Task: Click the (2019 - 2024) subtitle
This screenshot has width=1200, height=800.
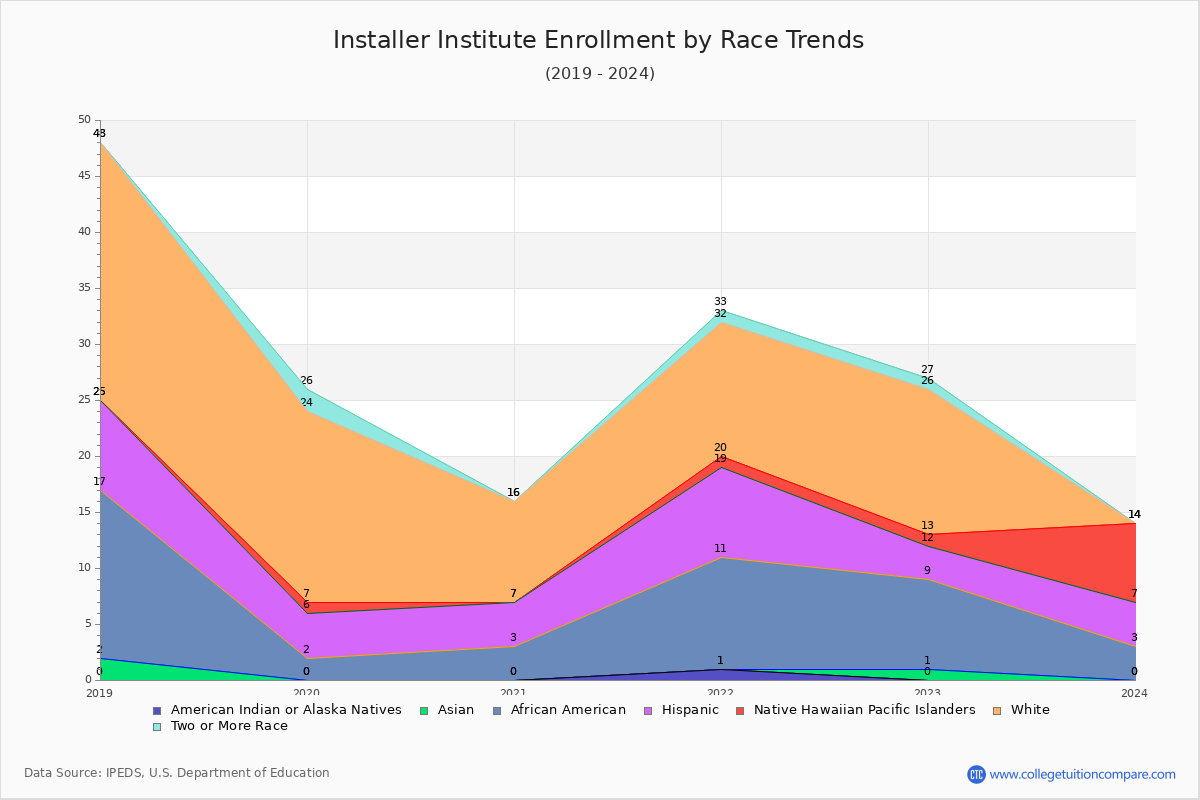Action: (600, 74)
